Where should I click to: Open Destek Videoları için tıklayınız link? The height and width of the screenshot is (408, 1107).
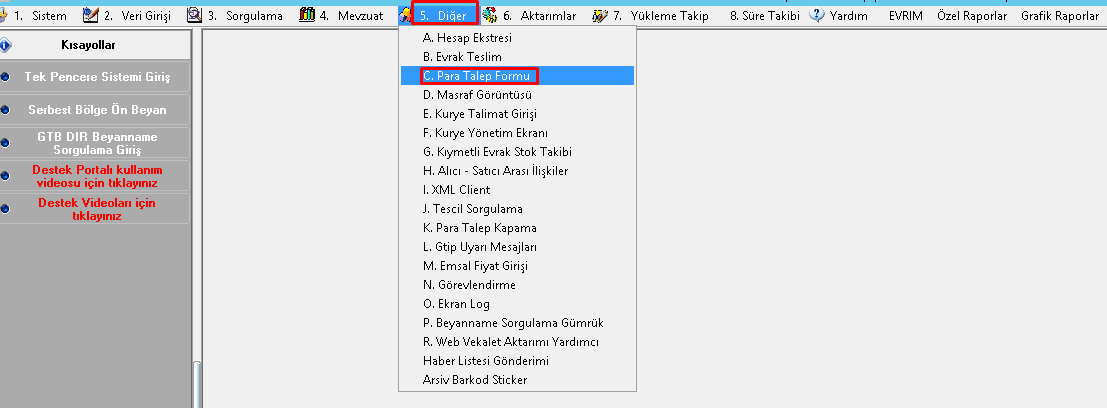pyautogui.click(x=97, y=209)
